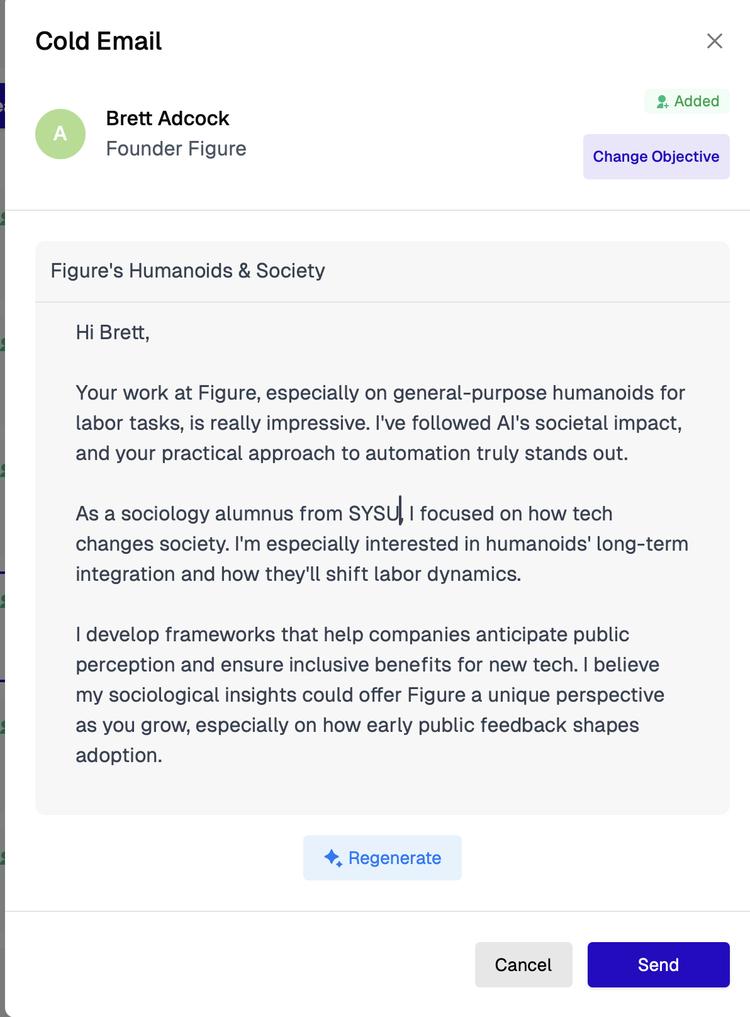The height and width of the screenshot is (1017, 750).
Task: Edit the subject line Figure's Humanoids & Society
Action: tap(188, 271)
